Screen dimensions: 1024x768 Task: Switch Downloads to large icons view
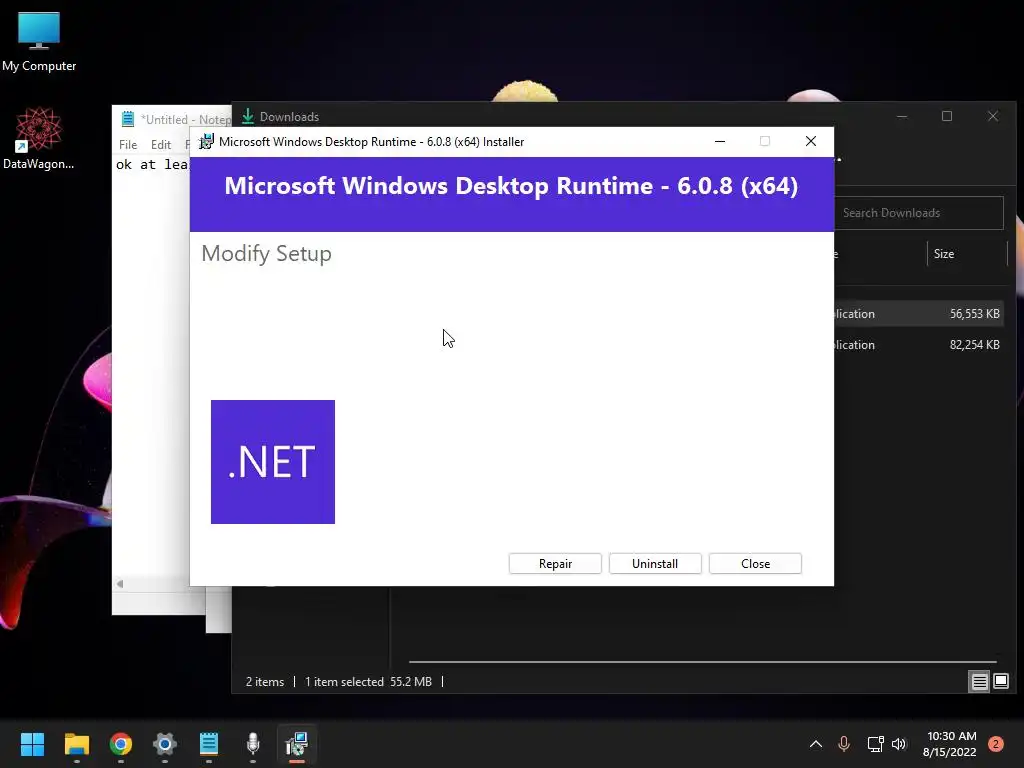pos(1000,682)
